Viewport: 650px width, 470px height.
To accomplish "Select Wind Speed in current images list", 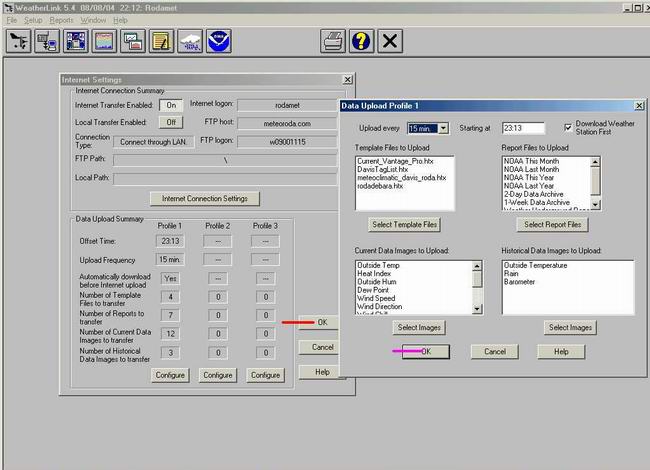I will [x=376, y=298].
